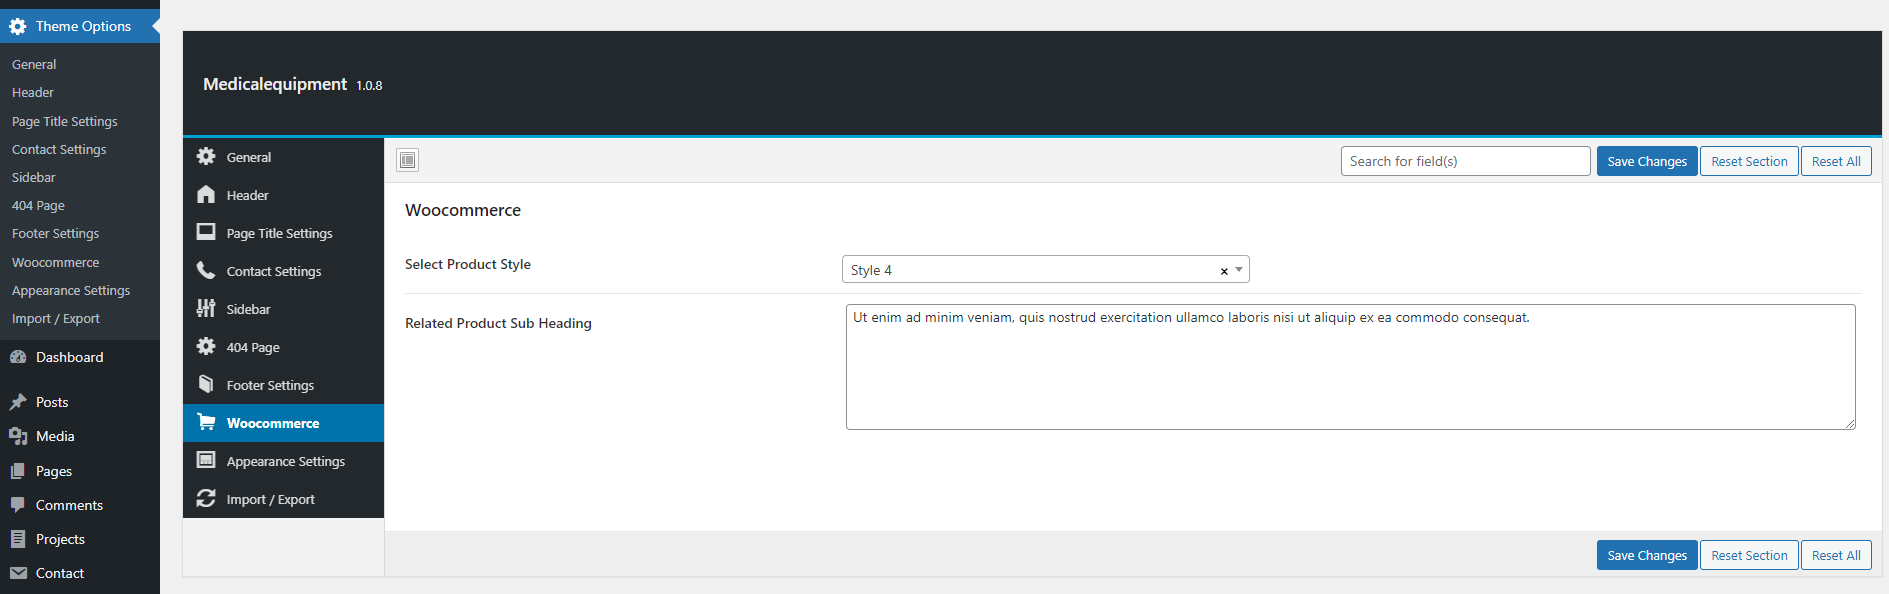The height and width of the screenshot is (594, 1889).
Task: Open the Select Product Style dropdown
Action: point(1030,270)
